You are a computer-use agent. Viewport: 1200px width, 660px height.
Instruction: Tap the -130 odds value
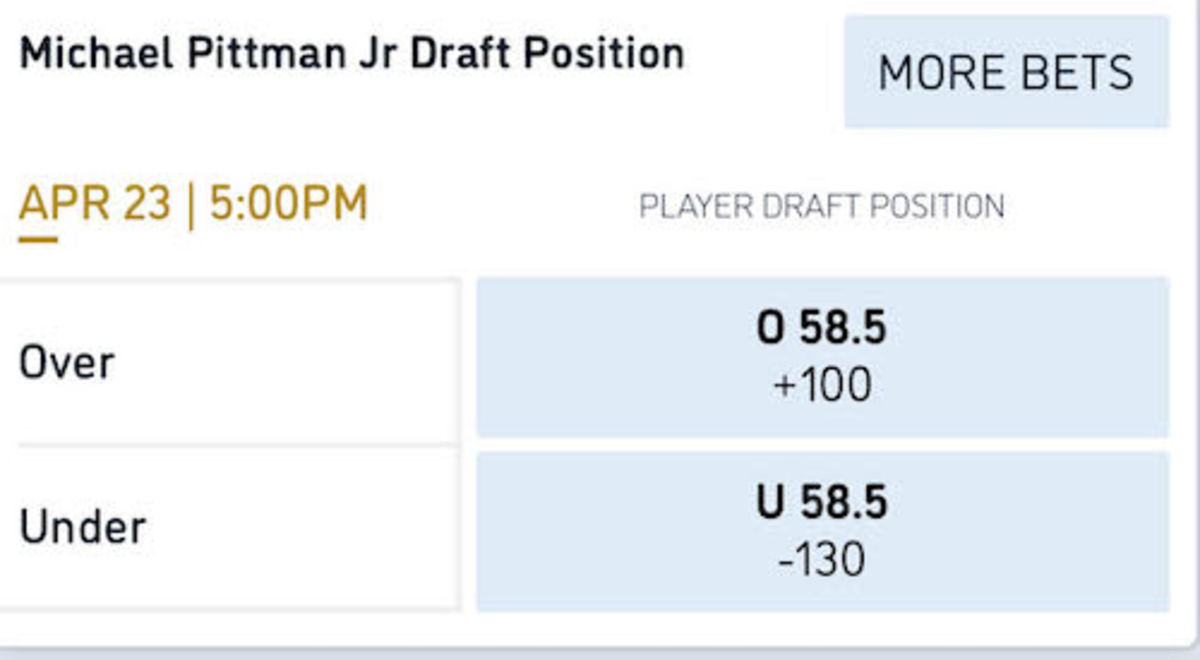822,560
